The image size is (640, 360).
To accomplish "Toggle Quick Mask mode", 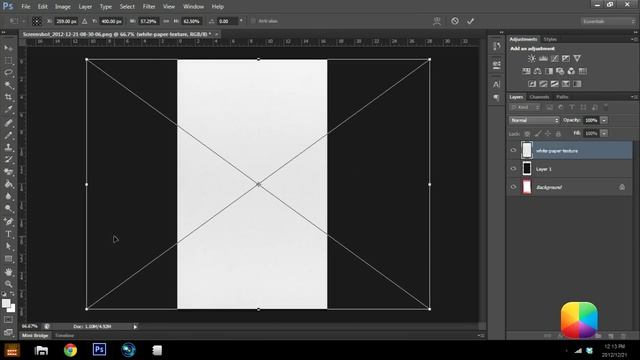I will (8, 320).
